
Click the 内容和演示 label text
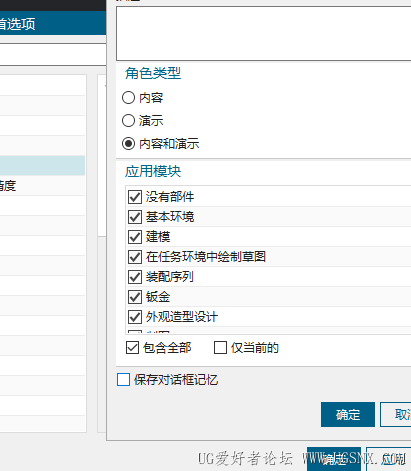click(x=169, y=144)
